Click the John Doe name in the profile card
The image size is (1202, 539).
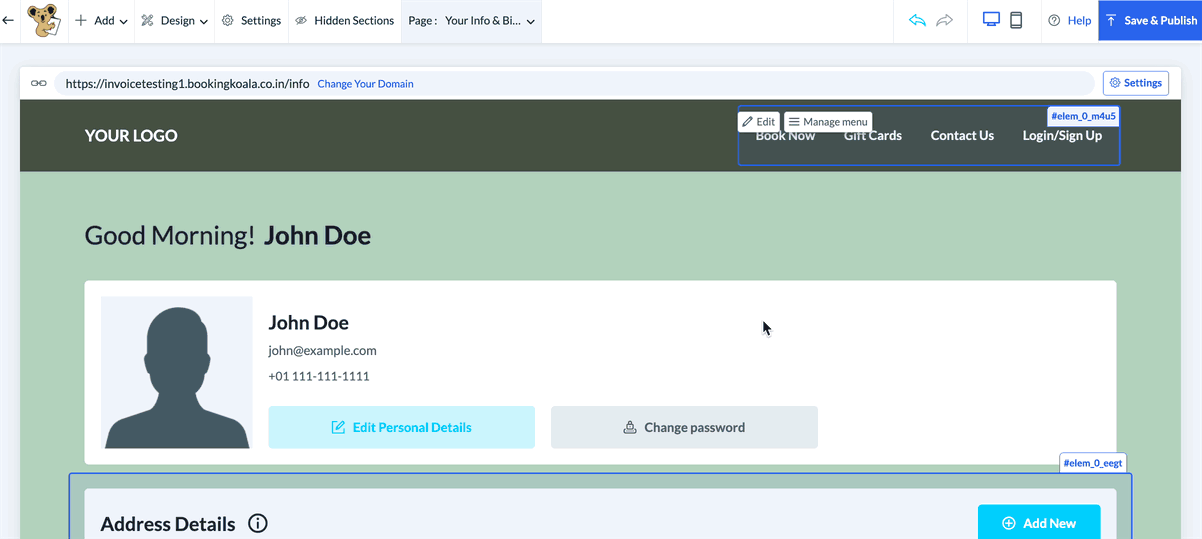coord(309,323)
